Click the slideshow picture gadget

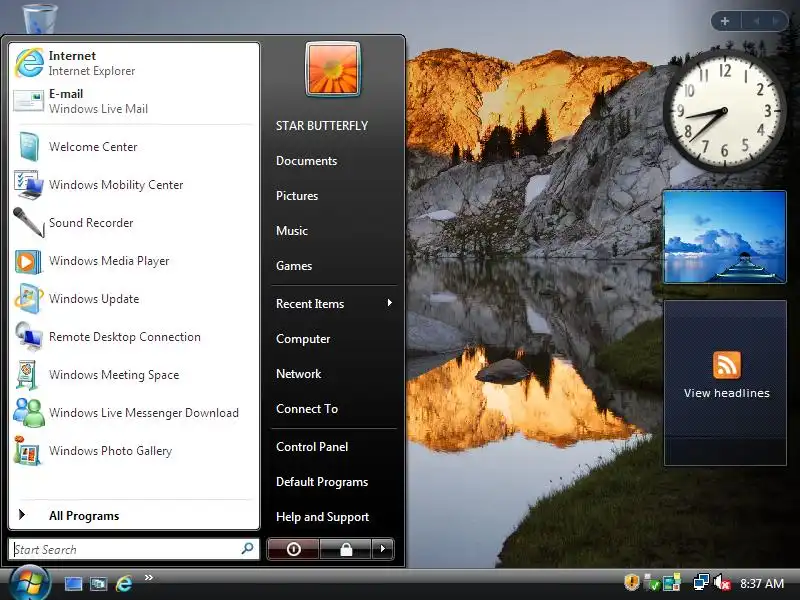724,237
